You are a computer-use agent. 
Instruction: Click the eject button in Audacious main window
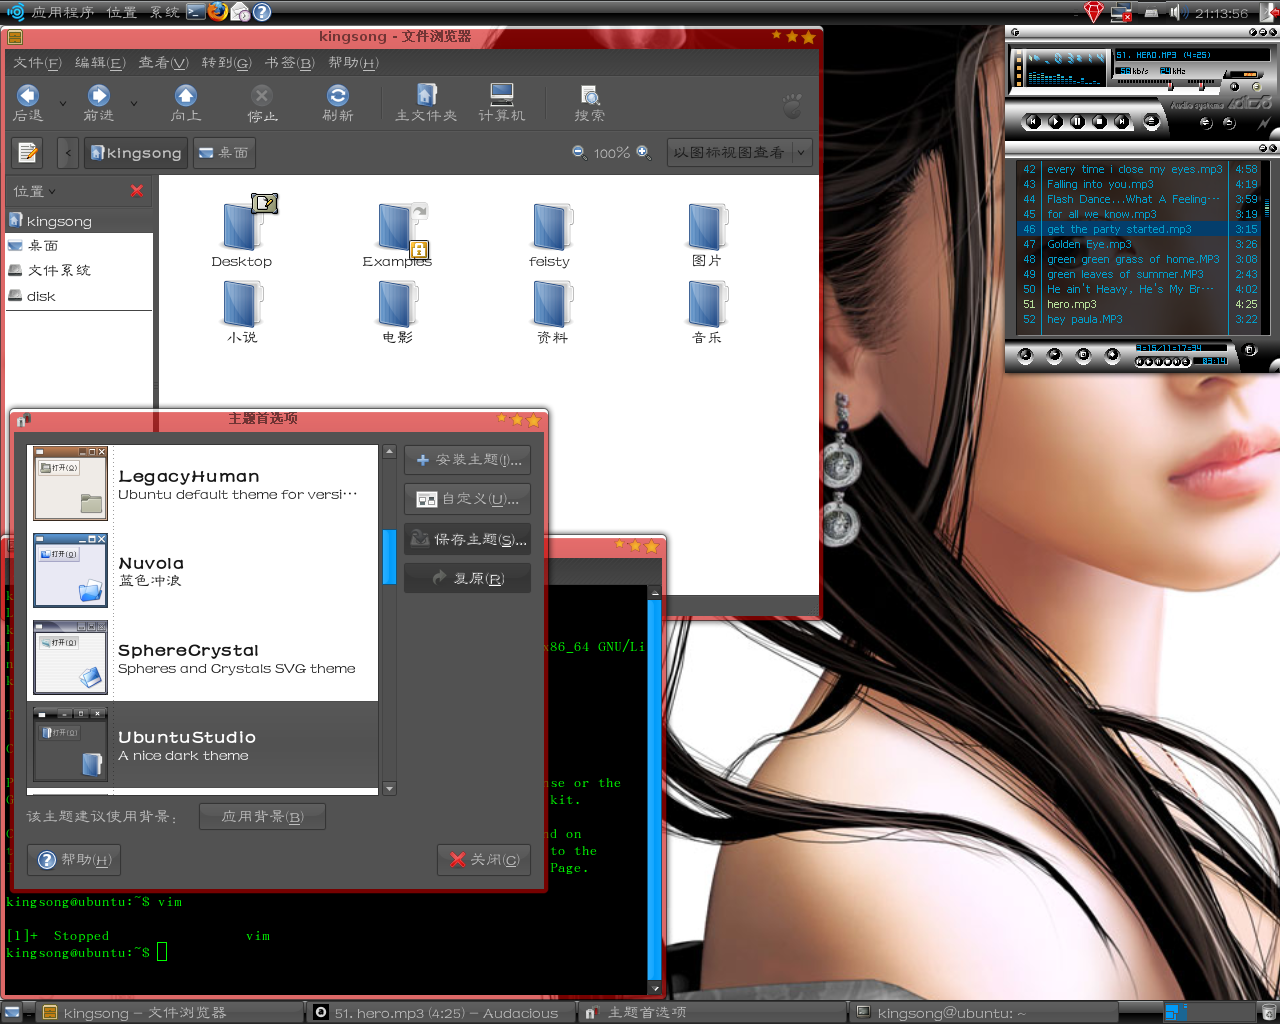click(x=1151, y=121)
